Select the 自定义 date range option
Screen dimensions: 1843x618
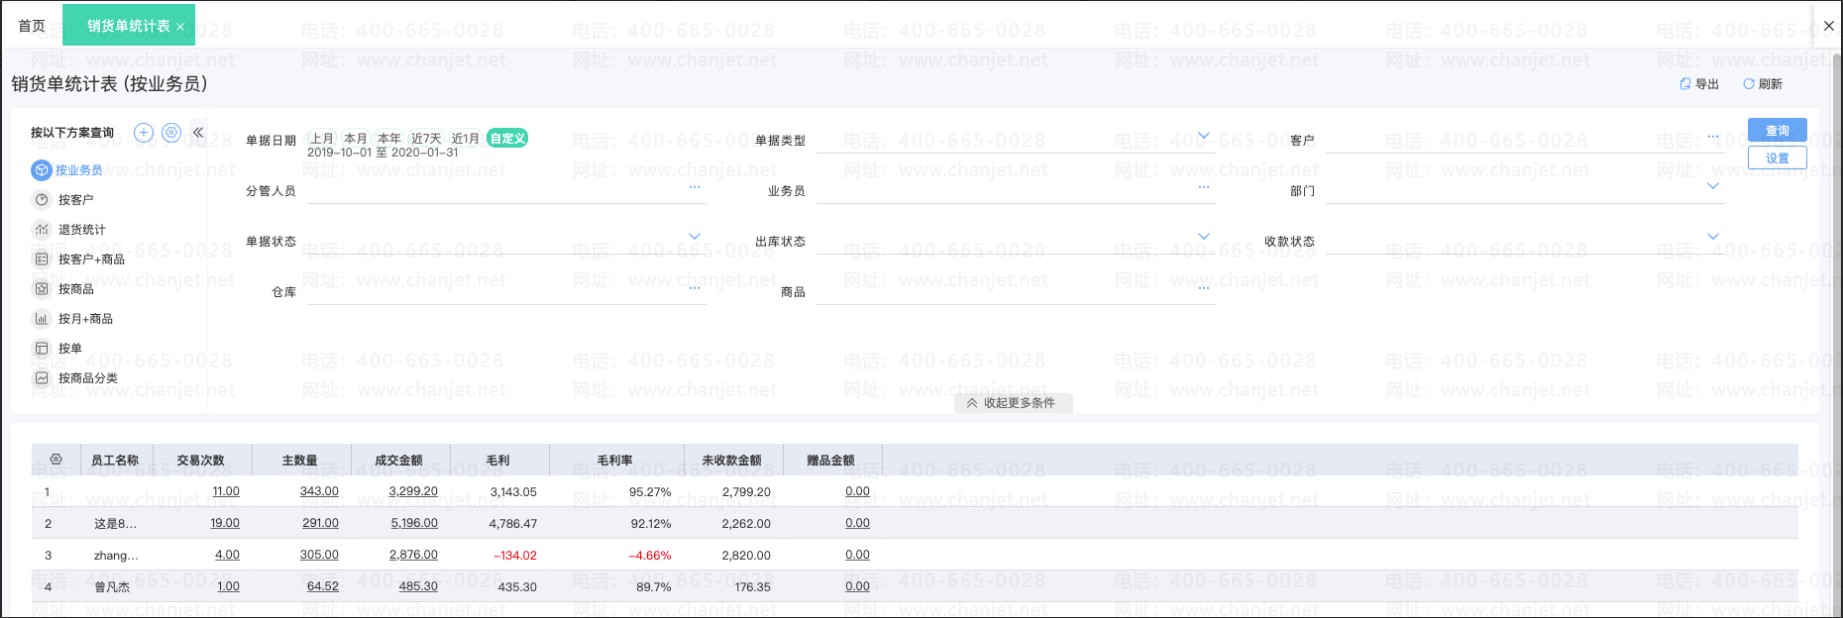click(507, 138)
